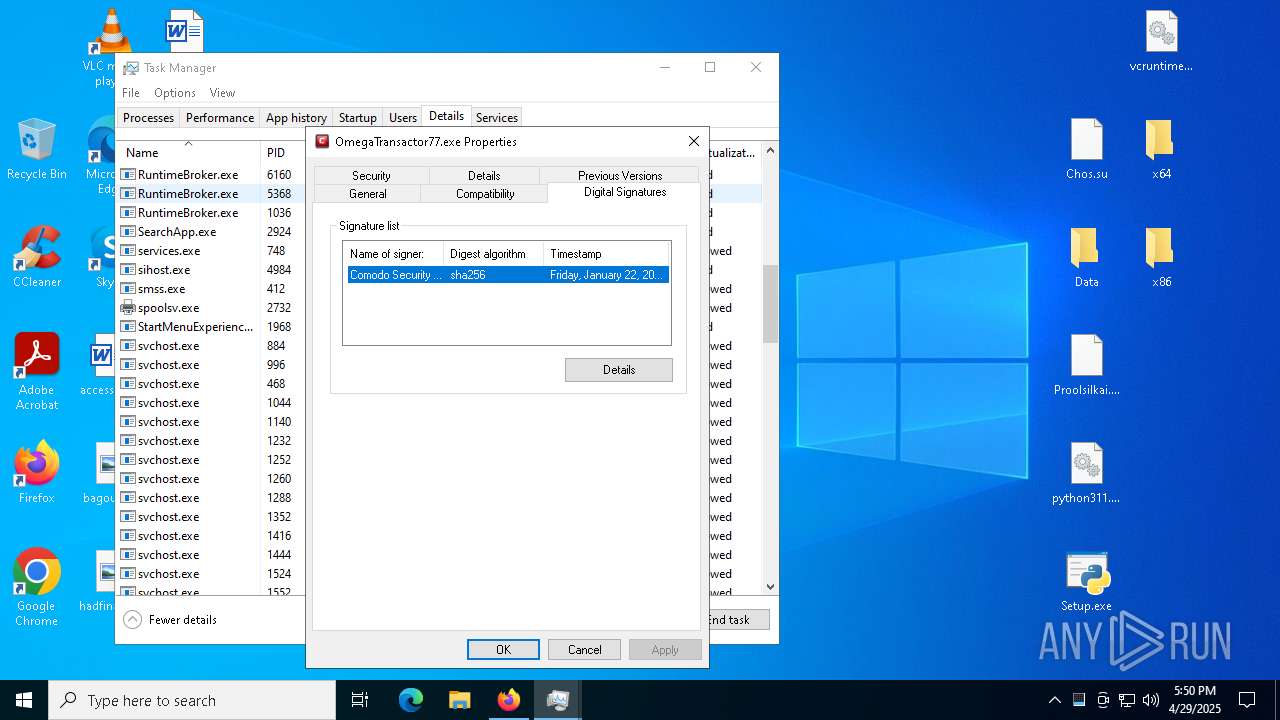Viewport: 1280px width, 720px height.
Task: Sort Task Manager list by Name column
Action: click(x=189, y=152)
